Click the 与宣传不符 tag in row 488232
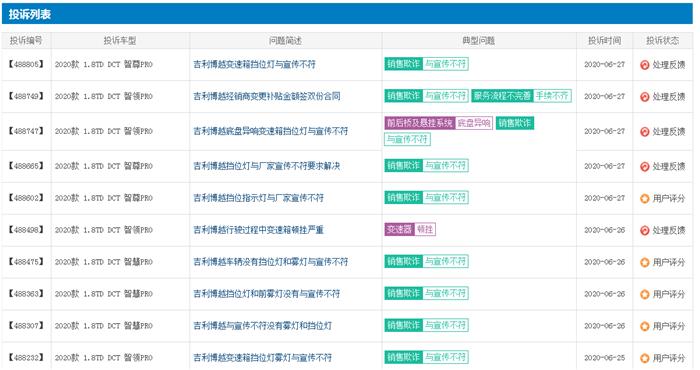The width and height of the screenshot is (700, 370). tap(445, 357)
